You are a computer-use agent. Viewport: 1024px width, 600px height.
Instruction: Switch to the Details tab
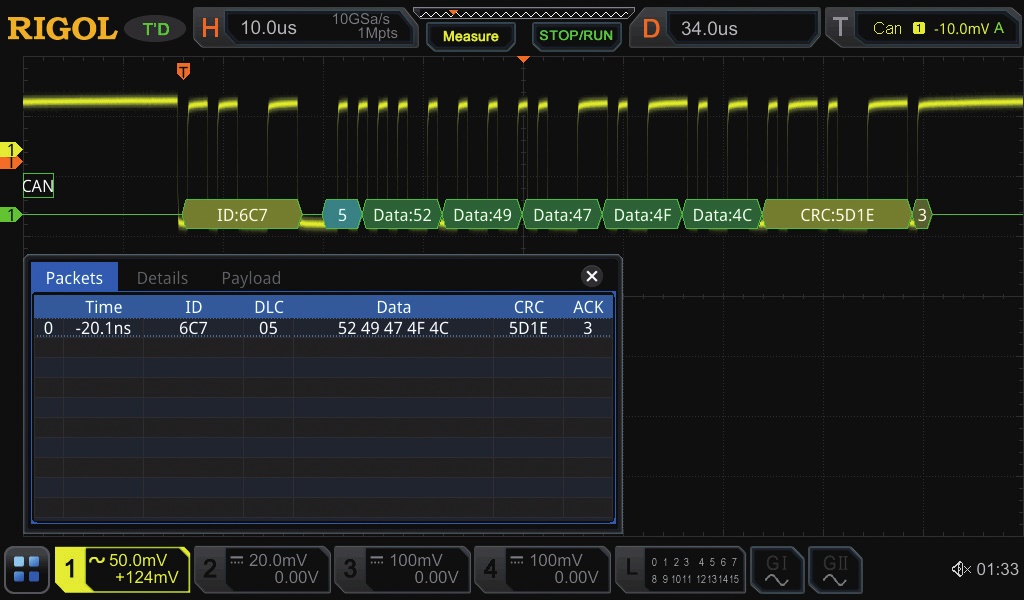162,278
